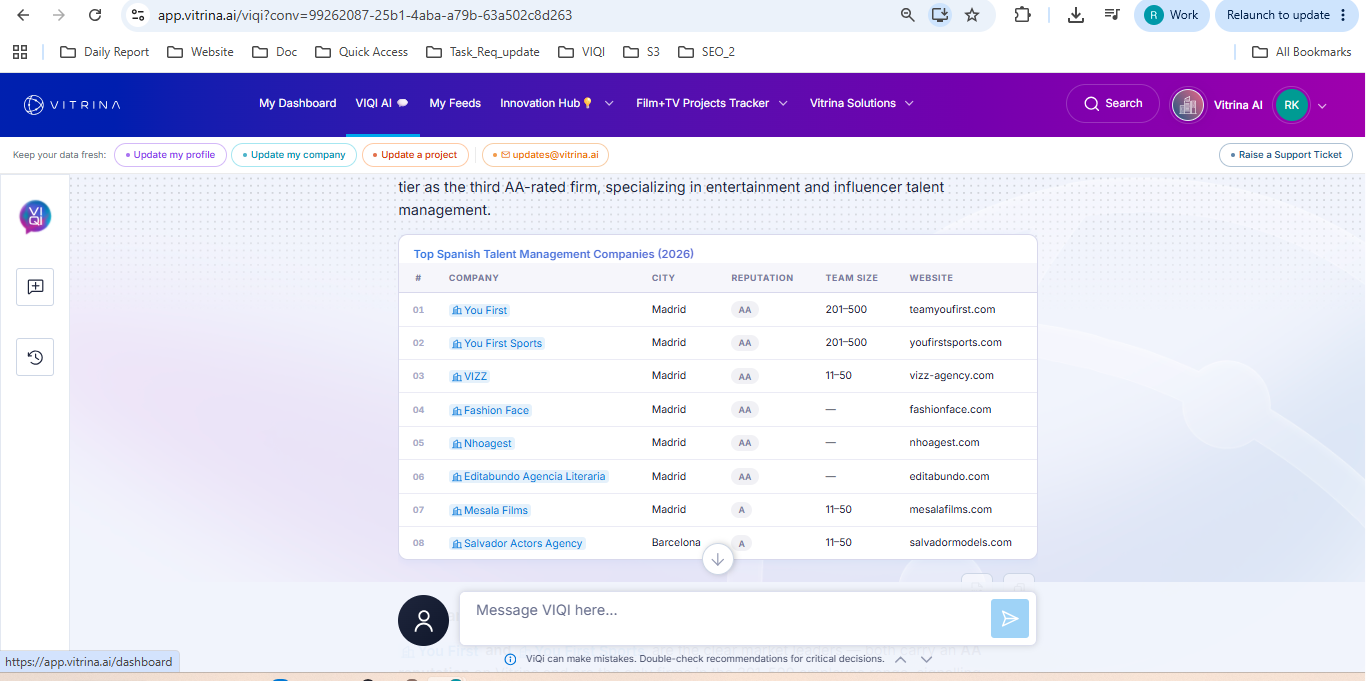Open the My Feeds tab

tap(455, 104)
